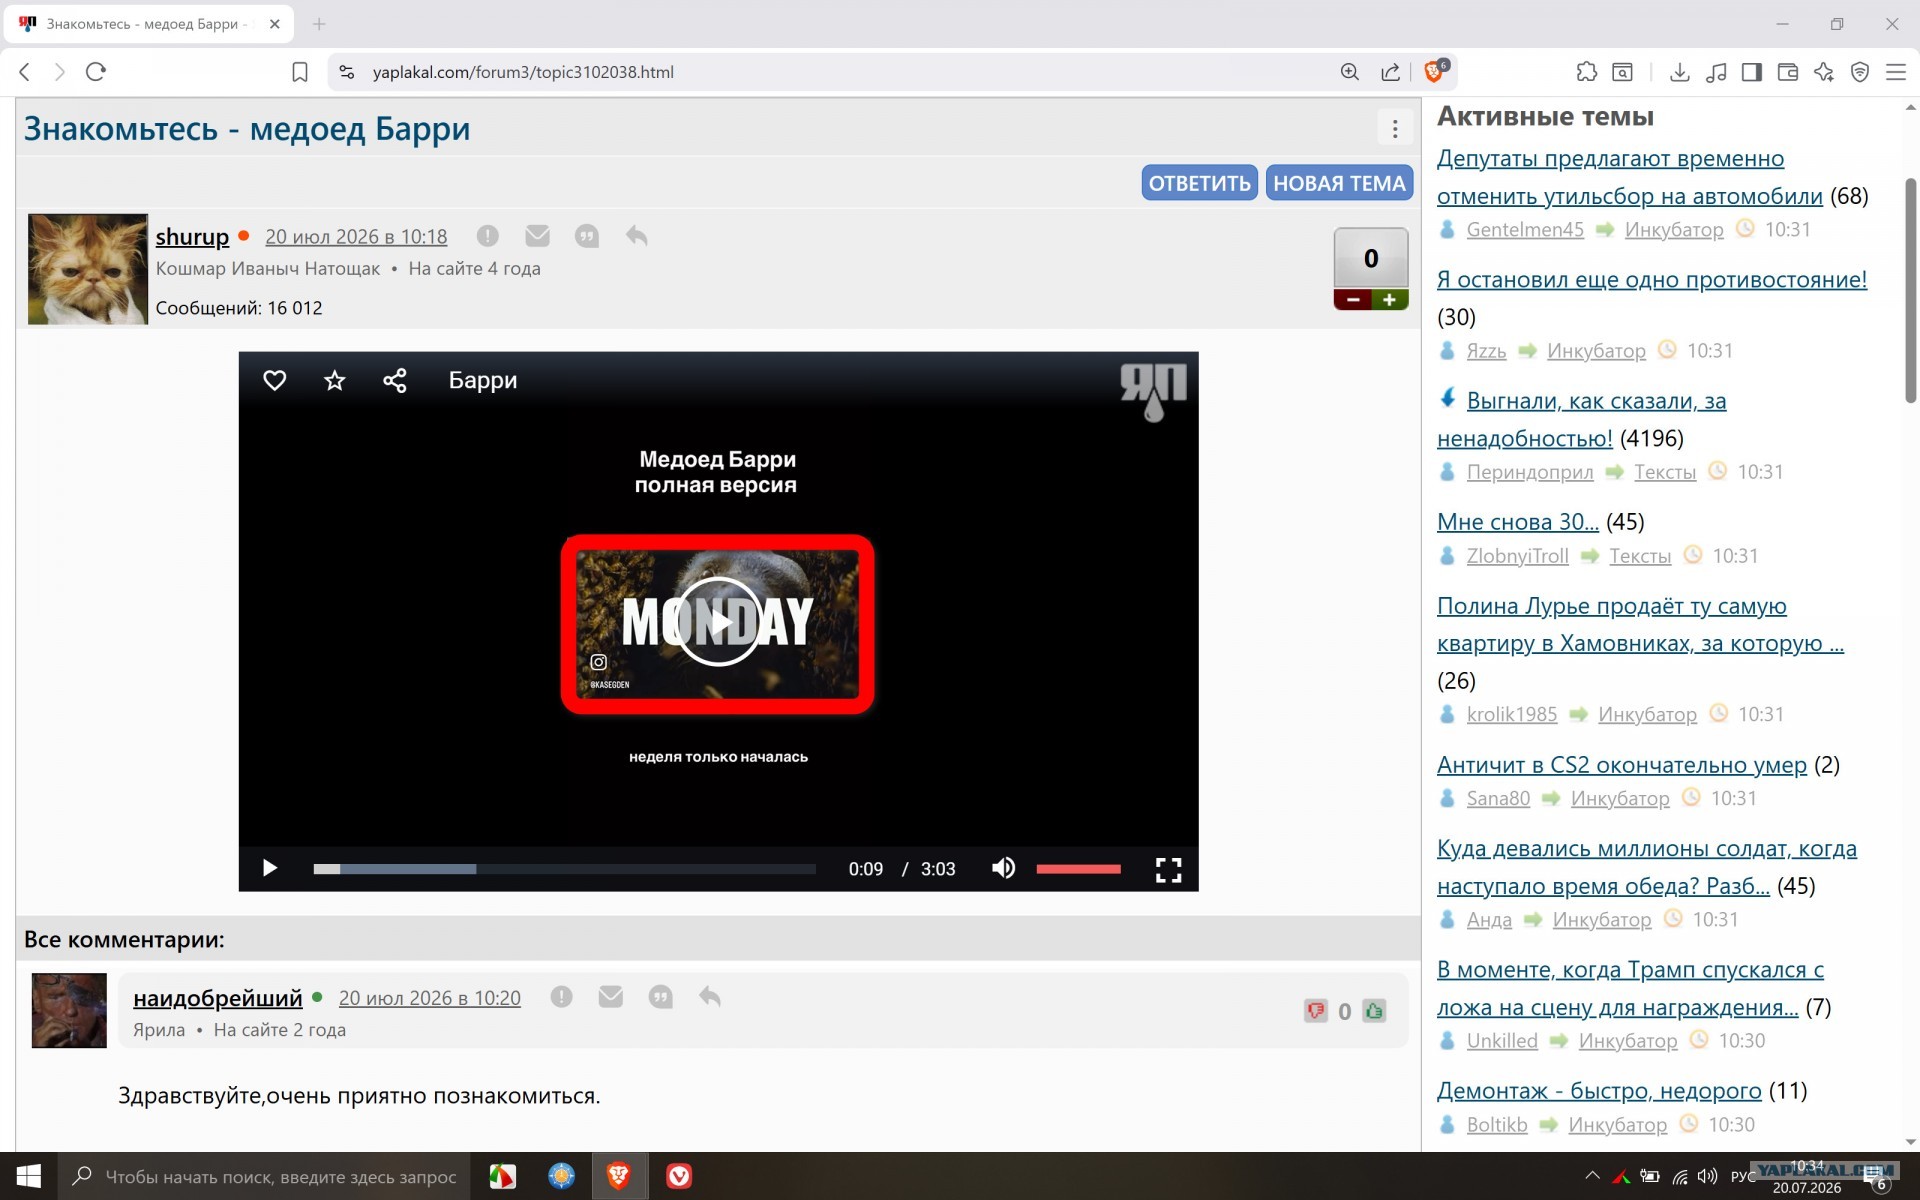Screen dimensions: 1920x1200
Task: Switch video to fullscreen
Action: point(1168,869)
